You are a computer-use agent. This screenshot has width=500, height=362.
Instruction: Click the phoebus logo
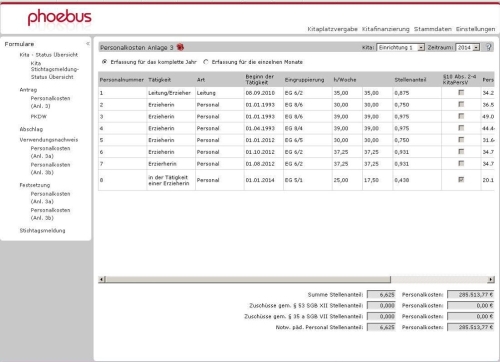(59, 17)
